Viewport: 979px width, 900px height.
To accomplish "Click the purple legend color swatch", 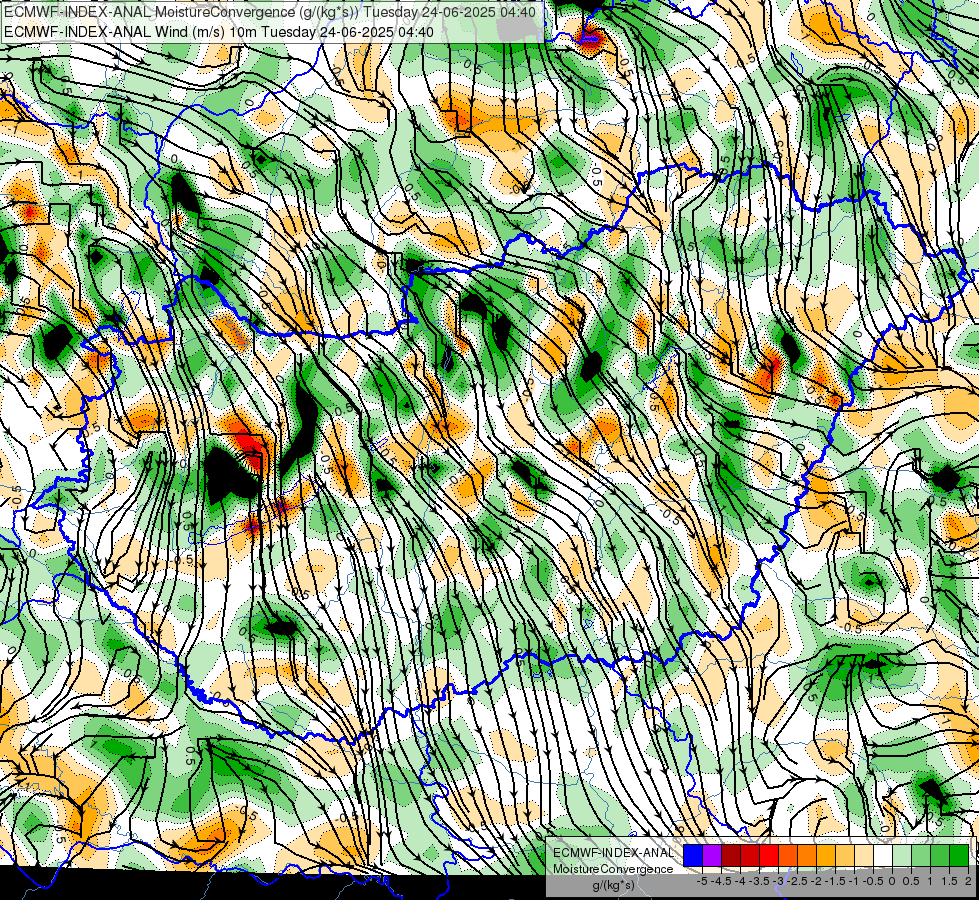I will (712, 856).
